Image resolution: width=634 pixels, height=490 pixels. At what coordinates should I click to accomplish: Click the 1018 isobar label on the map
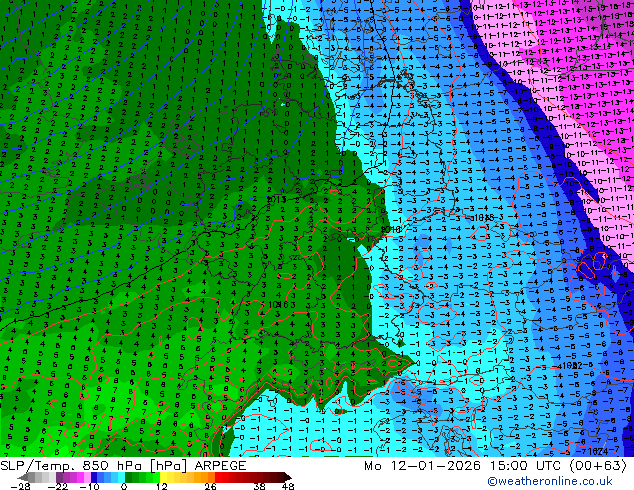click(x=483, y=218)
